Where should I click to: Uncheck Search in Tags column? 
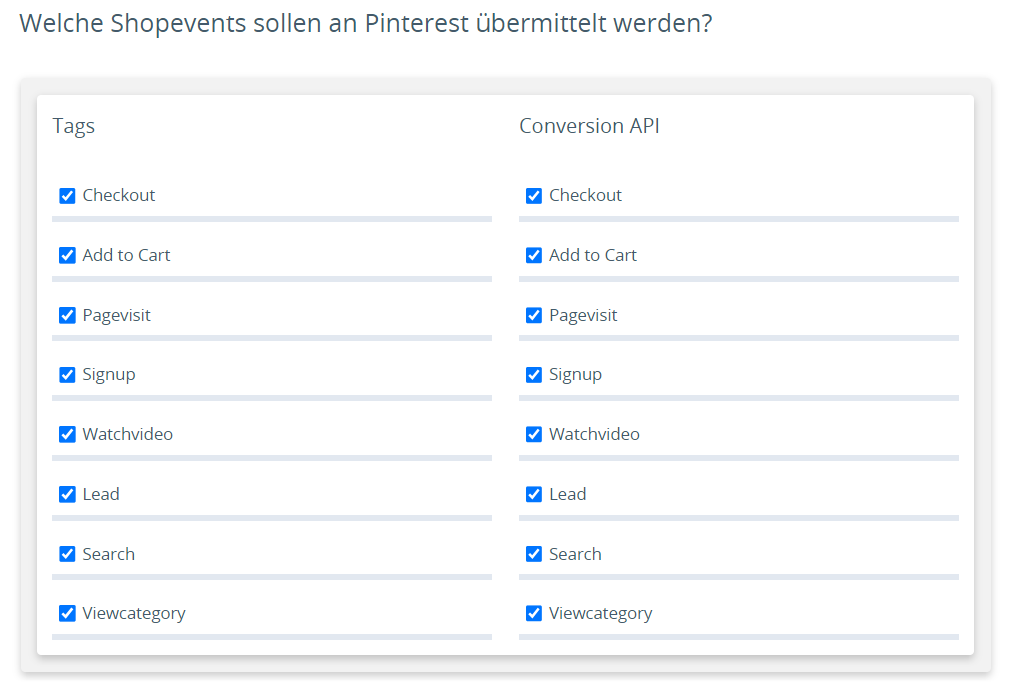(x=67, y=554)
